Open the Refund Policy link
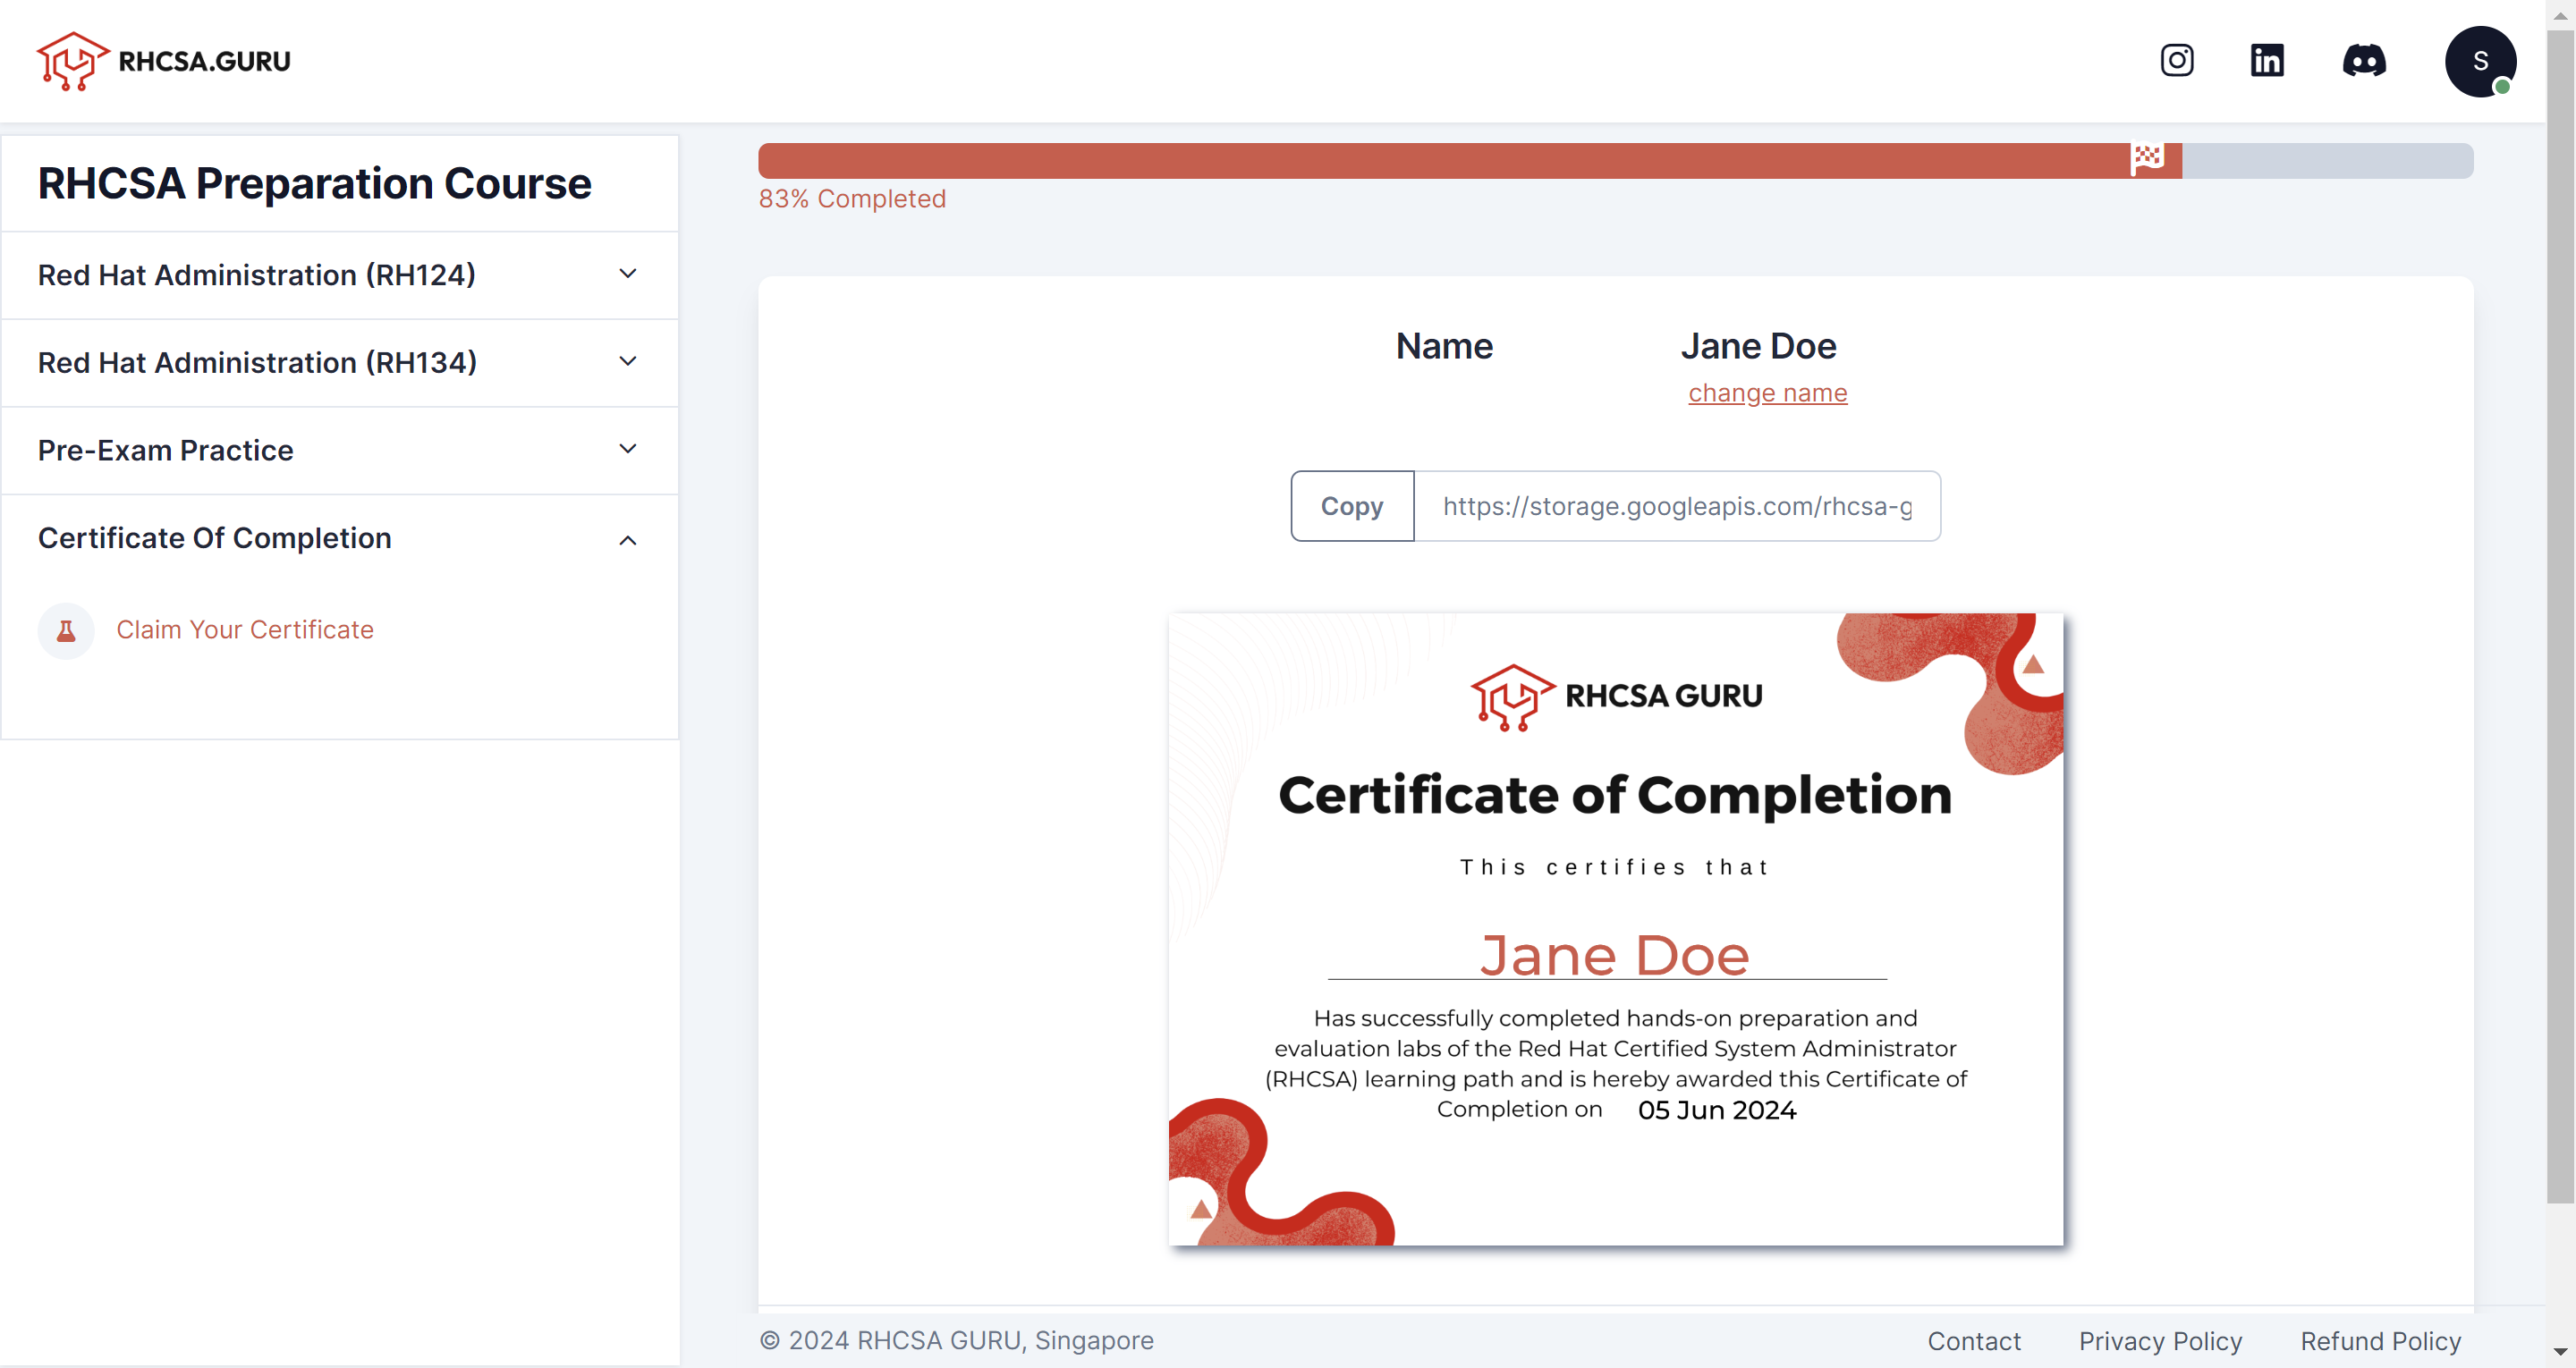The image size is (2576, 1368). 2380,1341
